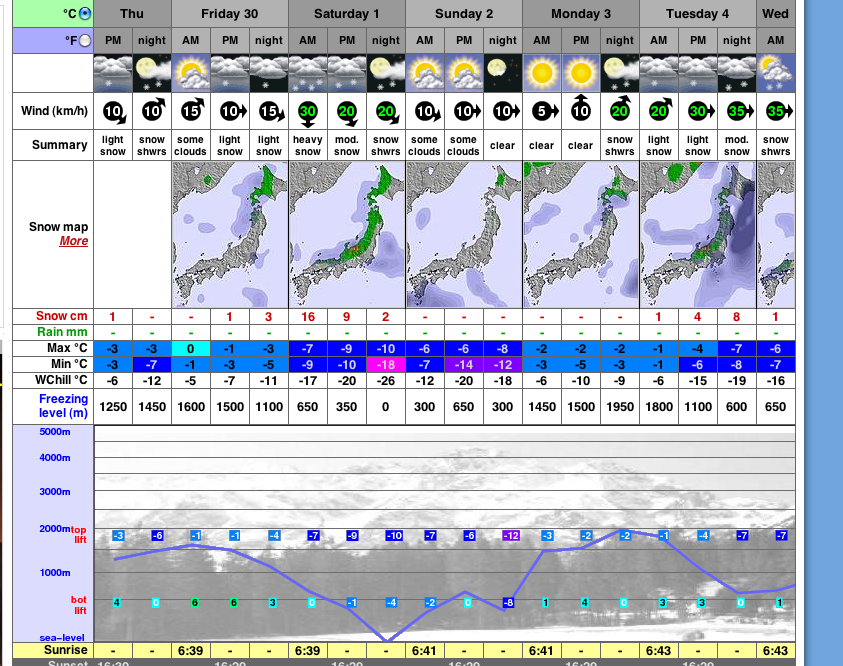The image size is (843, 666).
Task: Click the Monday 3 night snow showers icon
Action: (620, 73)
